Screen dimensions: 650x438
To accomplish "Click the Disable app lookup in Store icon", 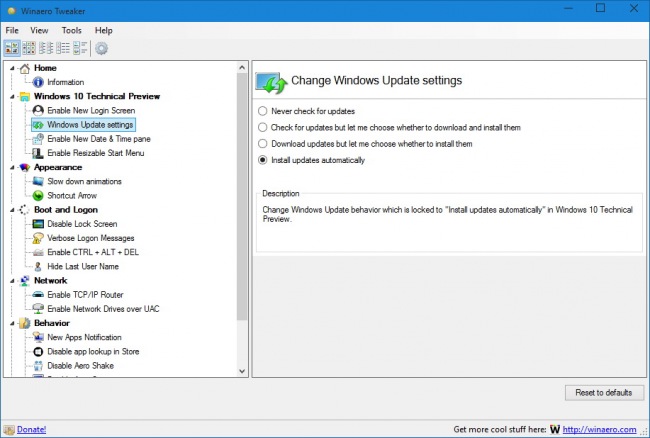I will (38, 351).
